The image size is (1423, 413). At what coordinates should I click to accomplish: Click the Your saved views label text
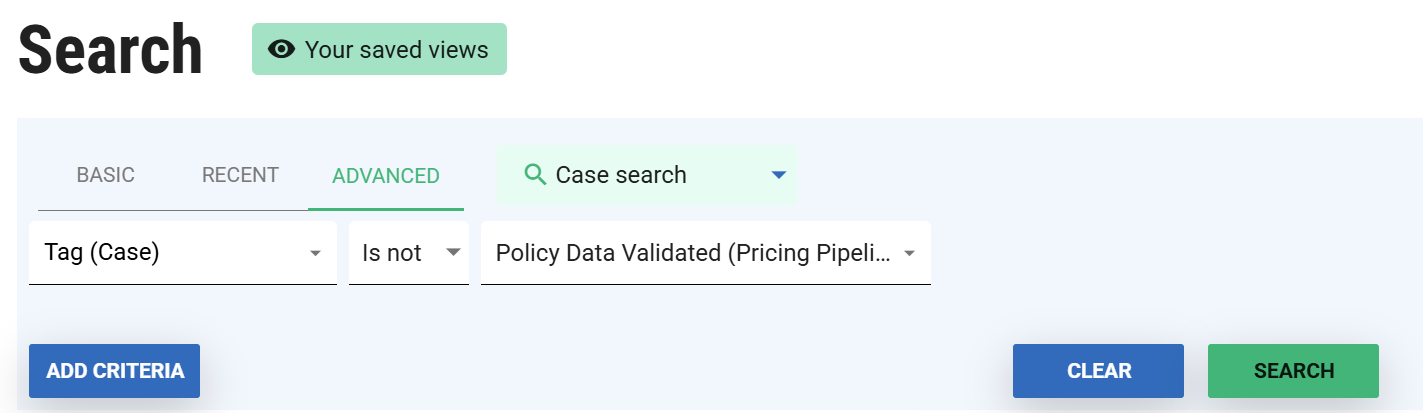(x=396, y=49)
